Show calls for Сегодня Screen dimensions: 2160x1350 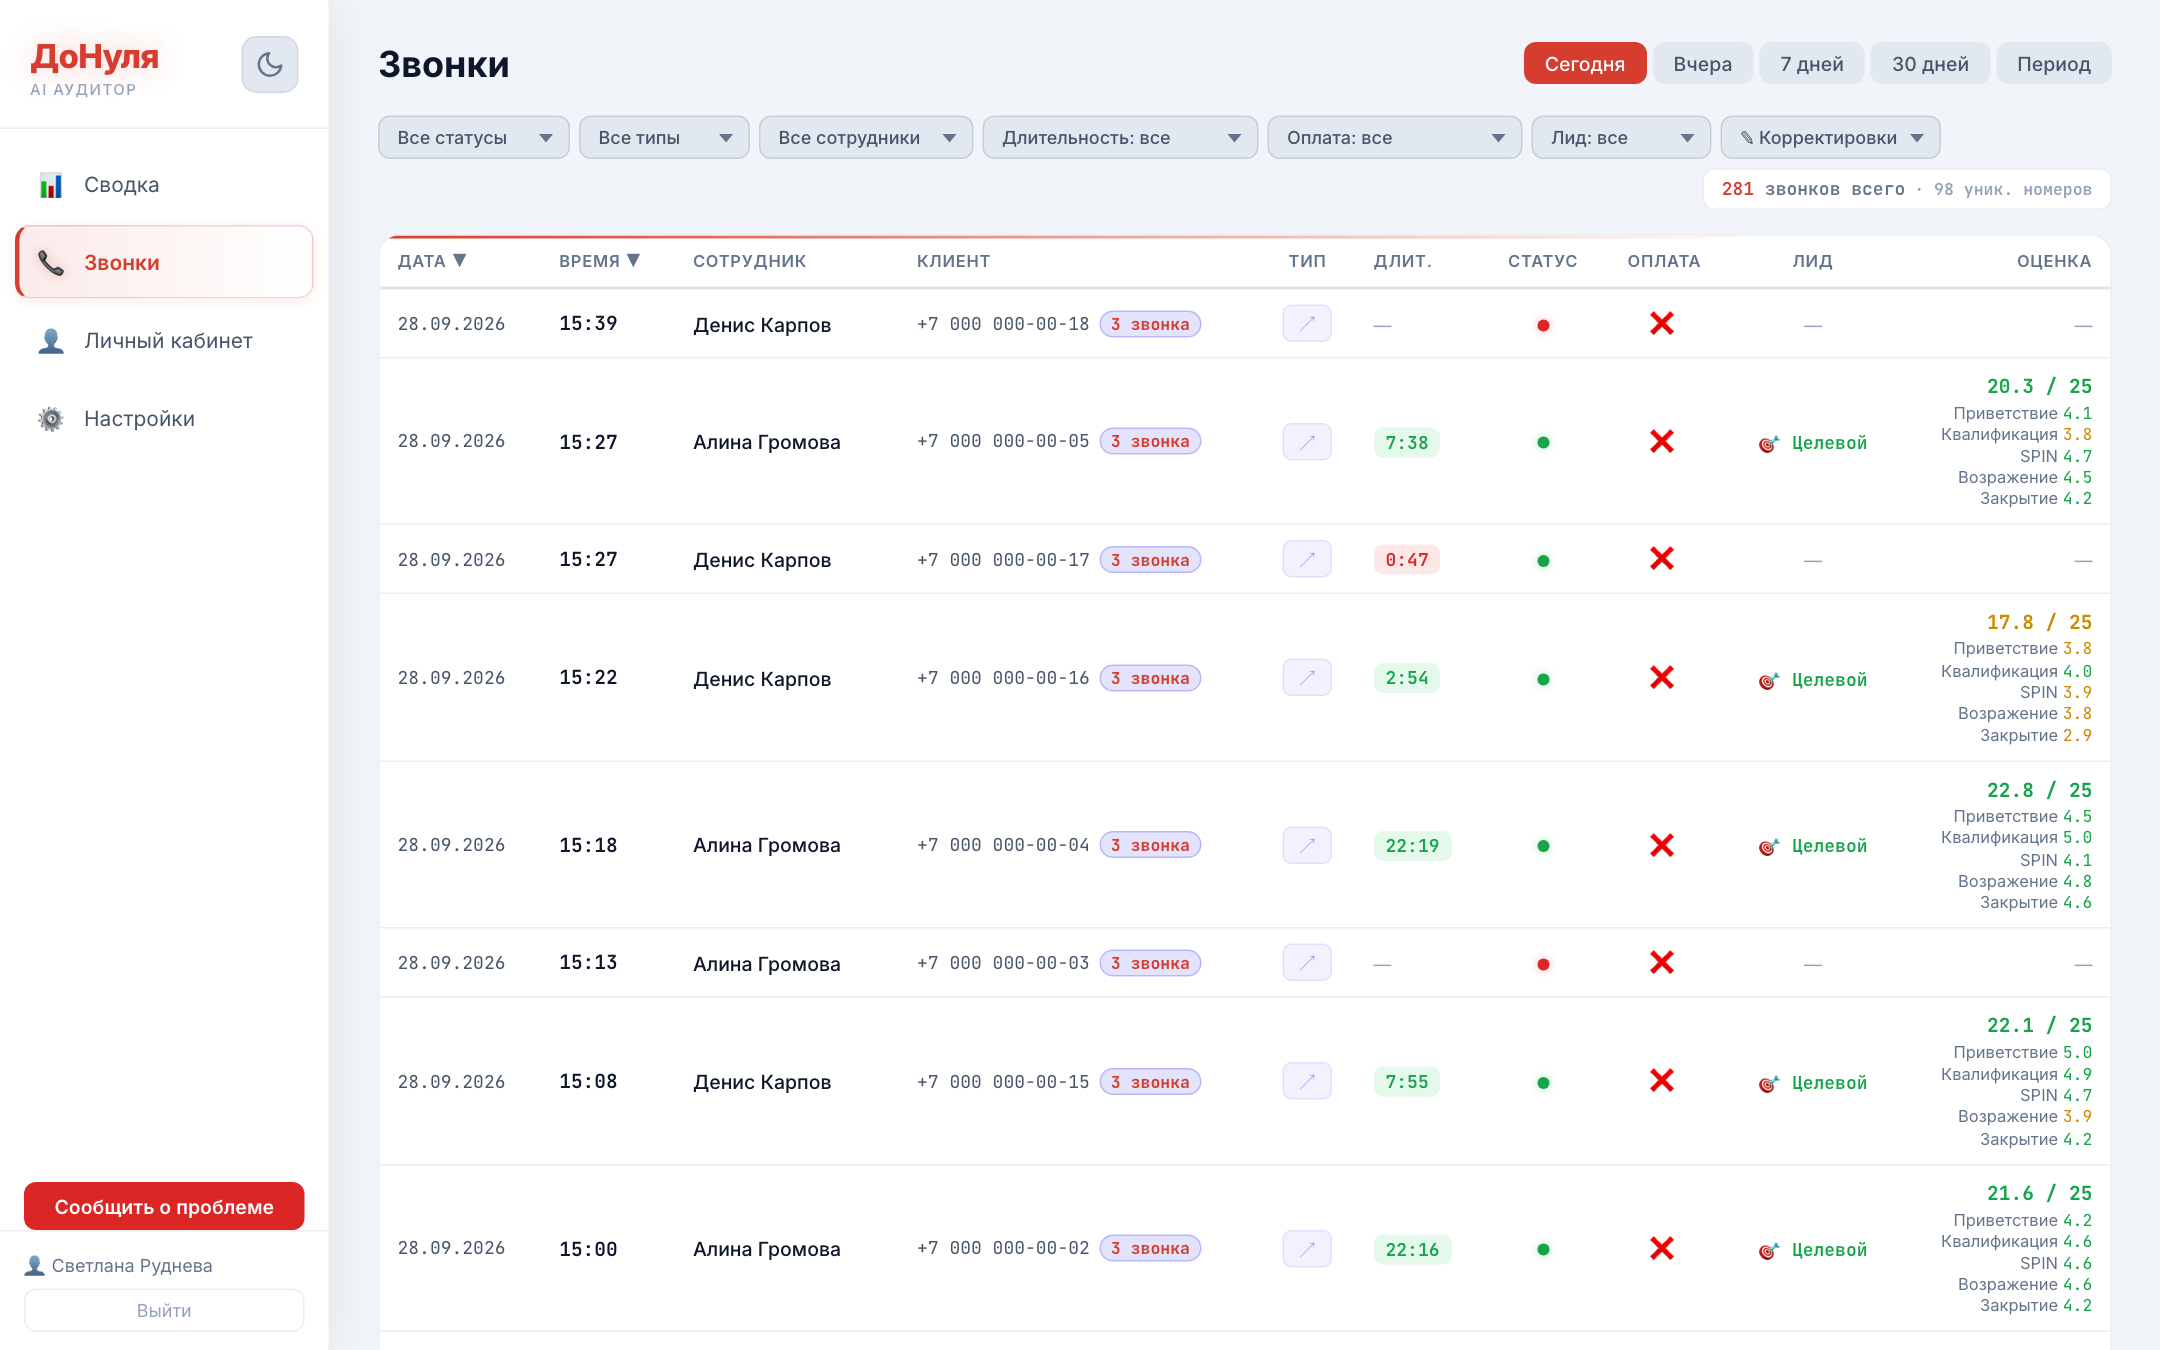1585,64
